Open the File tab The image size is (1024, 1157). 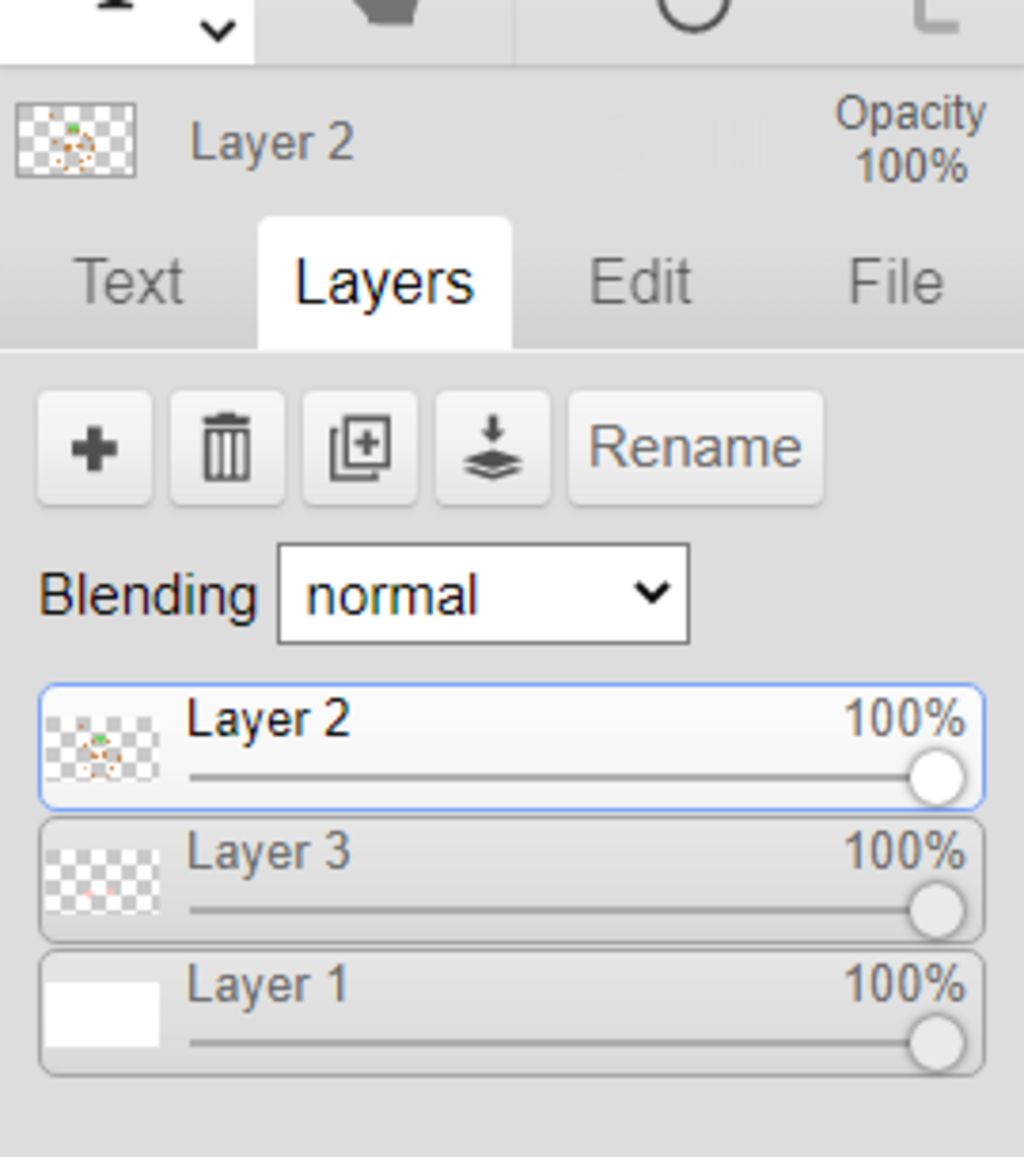click(x=896, y=283)
